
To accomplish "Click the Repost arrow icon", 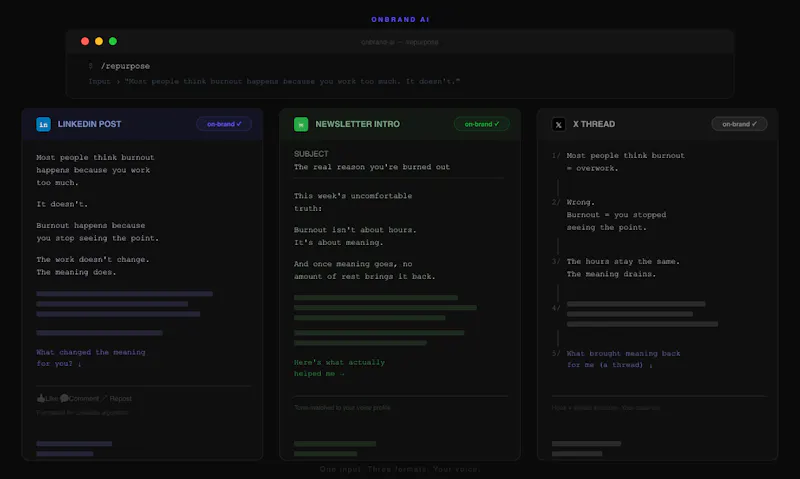I will [x=104, y=398].
